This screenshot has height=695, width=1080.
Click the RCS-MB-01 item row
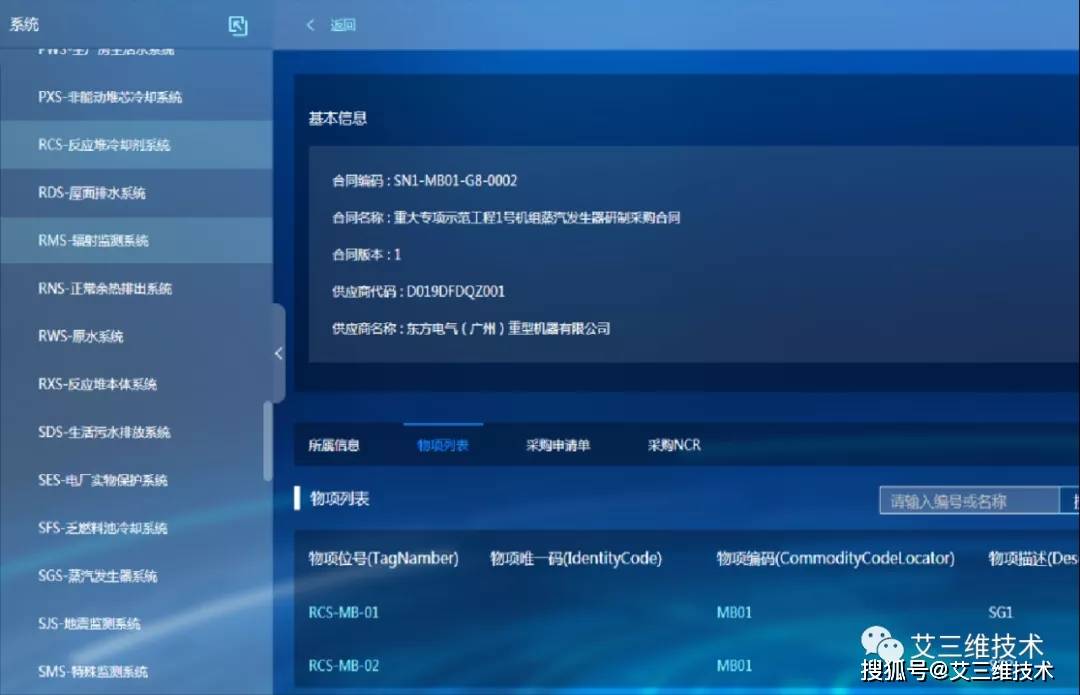coord(345,612)
